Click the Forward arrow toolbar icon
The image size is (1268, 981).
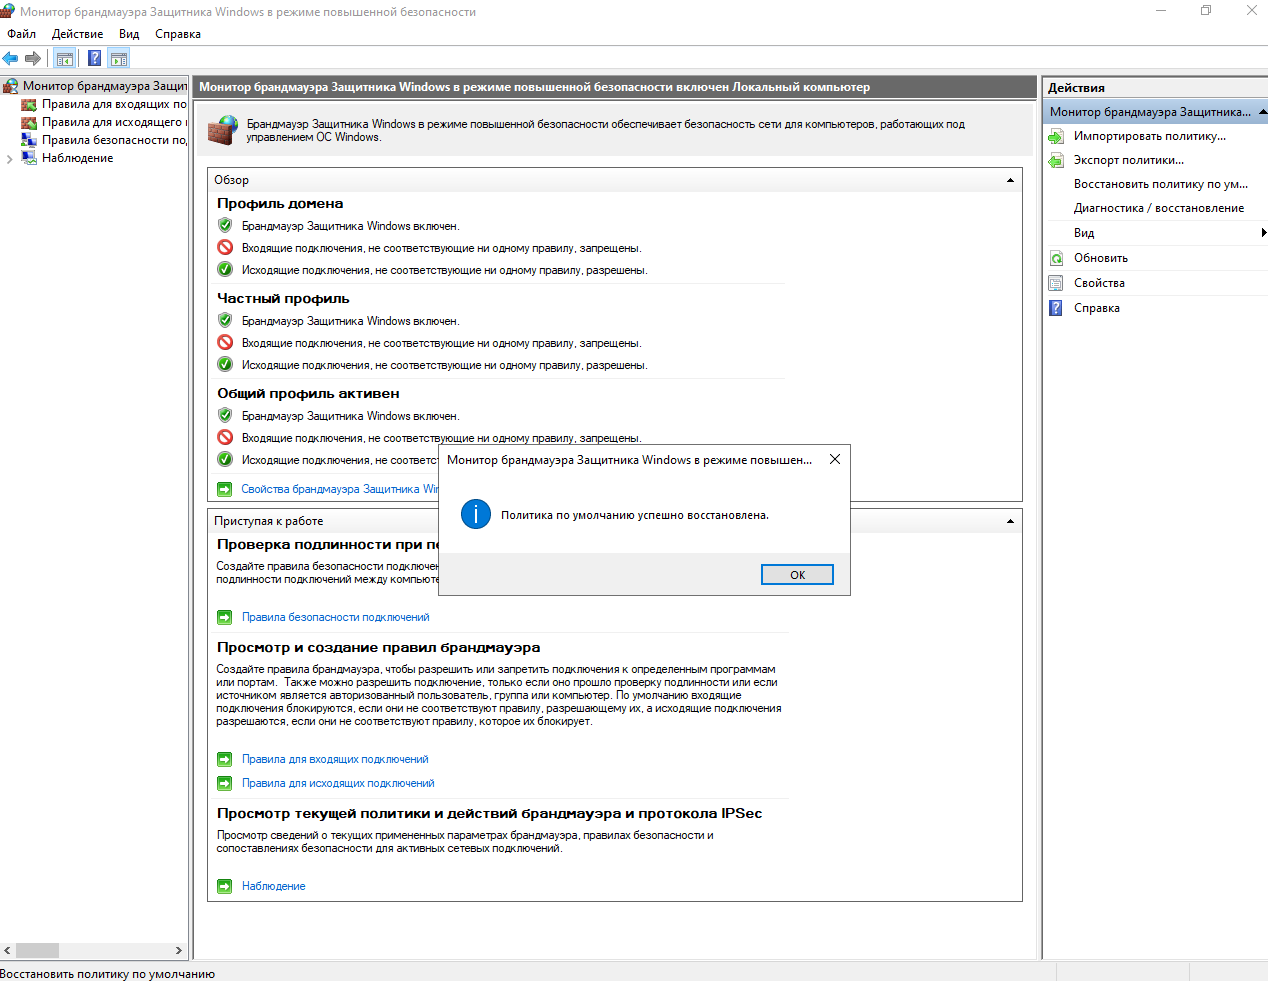click(x=33, y=58)
